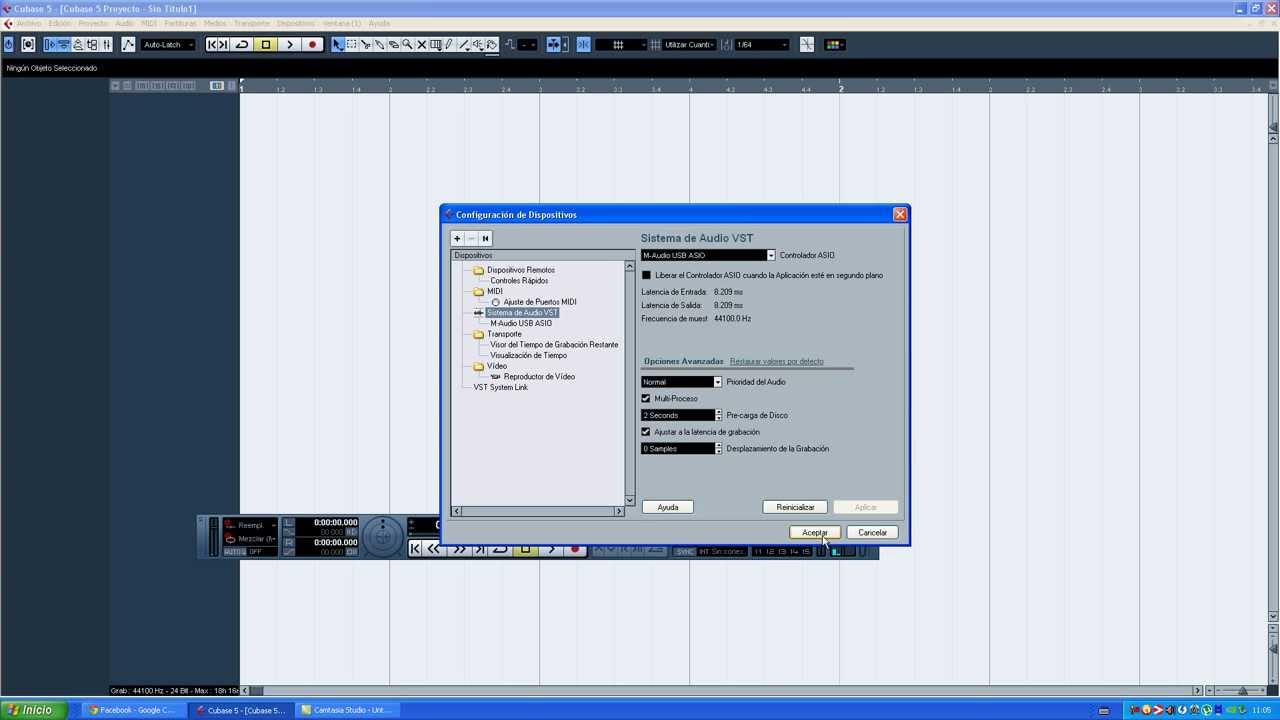Open the Transporte menu

point(252,23)
